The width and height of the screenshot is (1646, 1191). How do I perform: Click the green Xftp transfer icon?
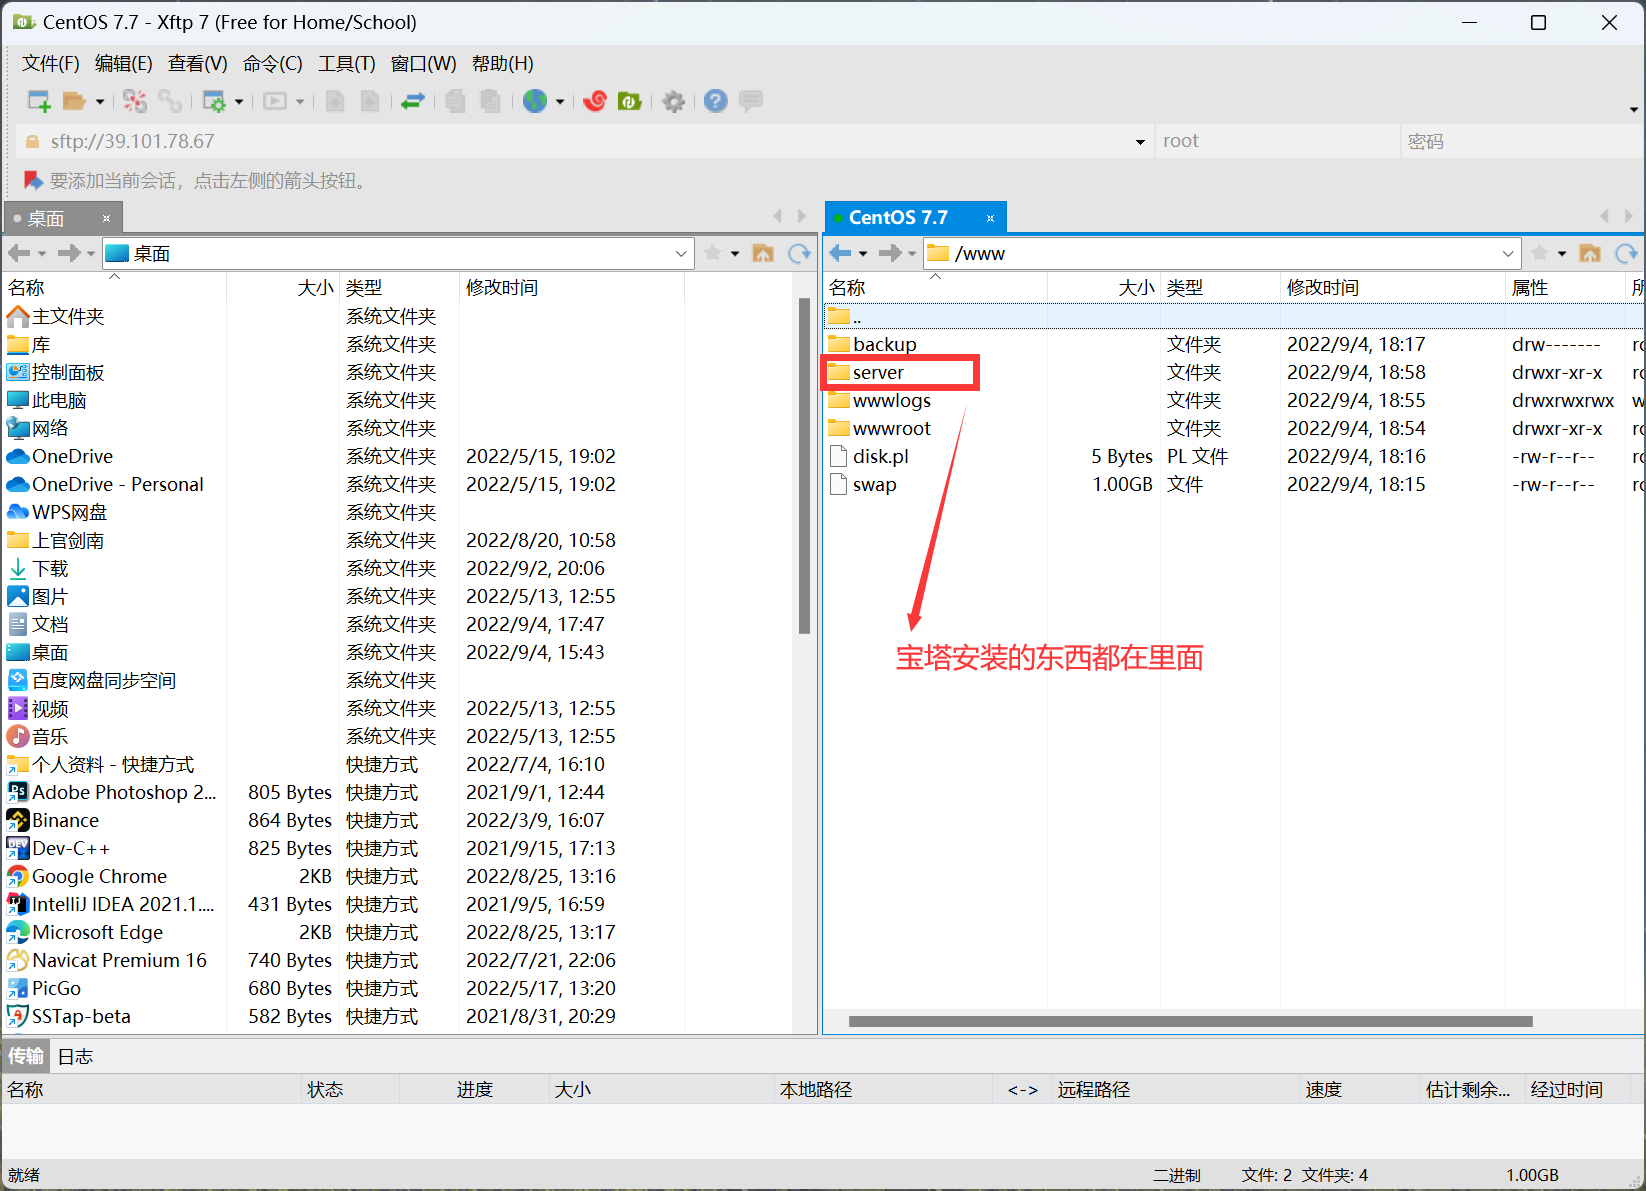coord(630,101)
